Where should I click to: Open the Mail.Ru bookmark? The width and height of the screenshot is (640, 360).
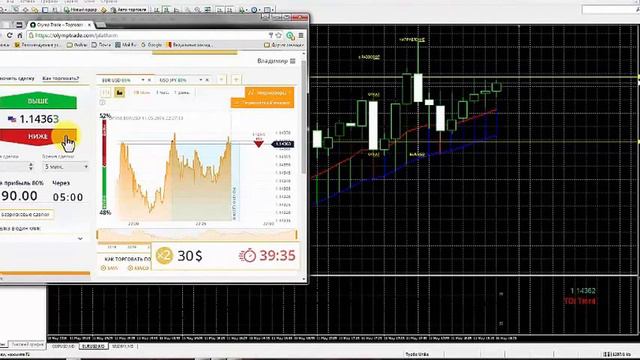click(x=126, y=45)
